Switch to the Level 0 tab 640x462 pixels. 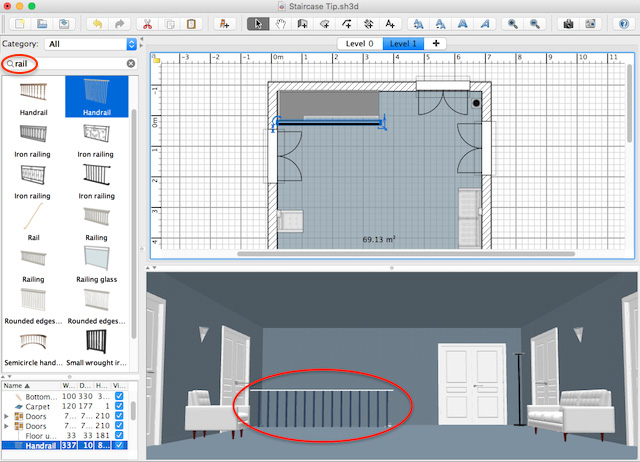[x=357, y=44]
